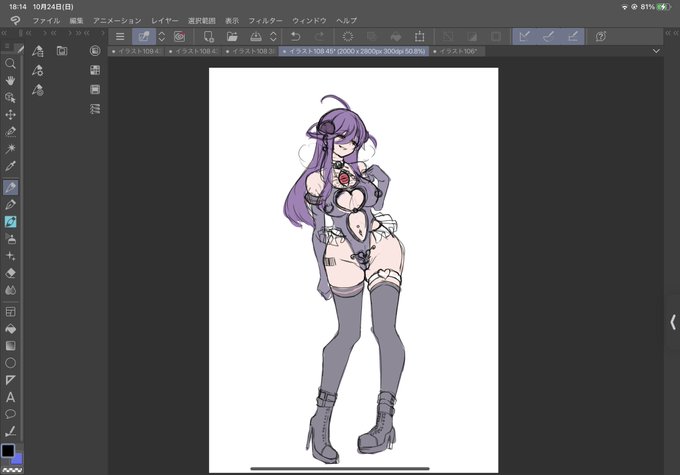This screenshot has width=680, height=475.
Task: Select the Selection pen tool
Action: (x=10, y=131)
